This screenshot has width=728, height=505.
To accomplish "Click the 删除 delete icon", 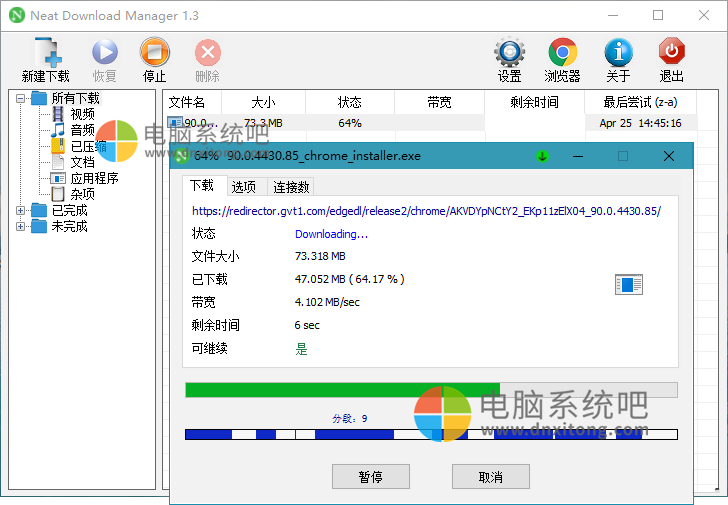I will 208,52.
